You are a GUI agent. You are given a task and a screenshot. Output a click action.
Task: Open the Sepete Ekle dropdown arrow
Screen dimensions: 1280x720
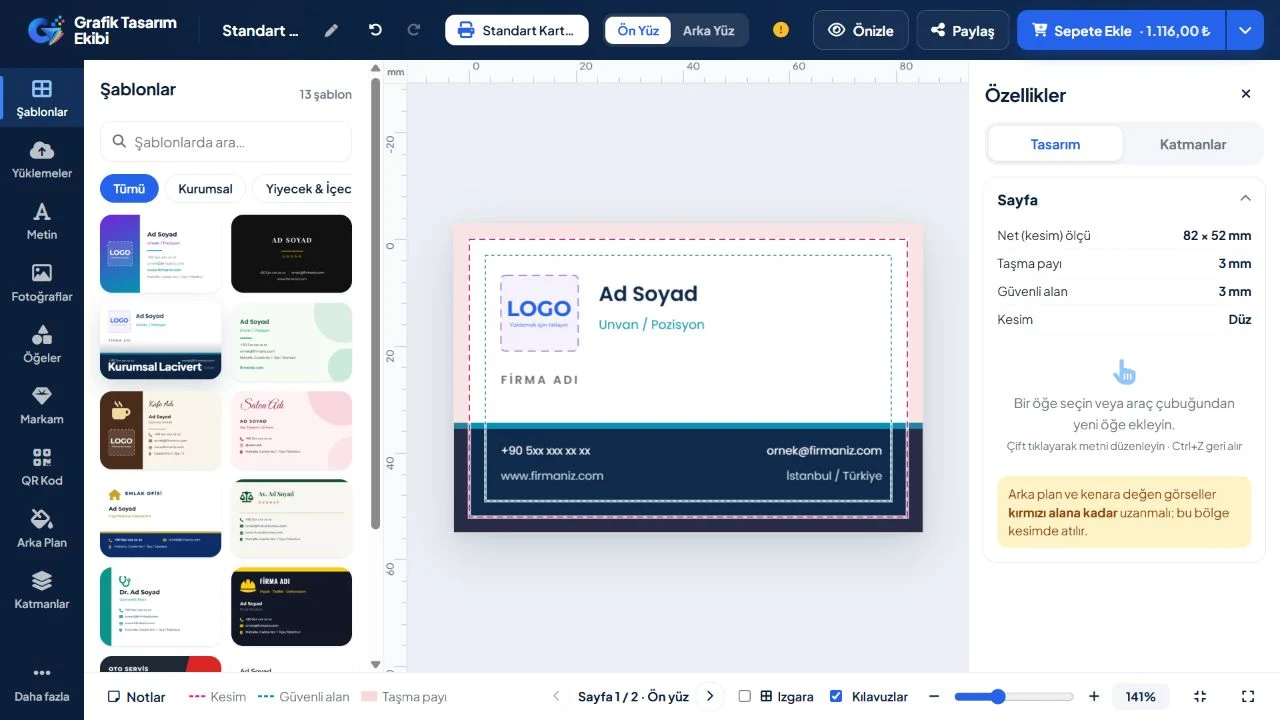click(1245, 30)
